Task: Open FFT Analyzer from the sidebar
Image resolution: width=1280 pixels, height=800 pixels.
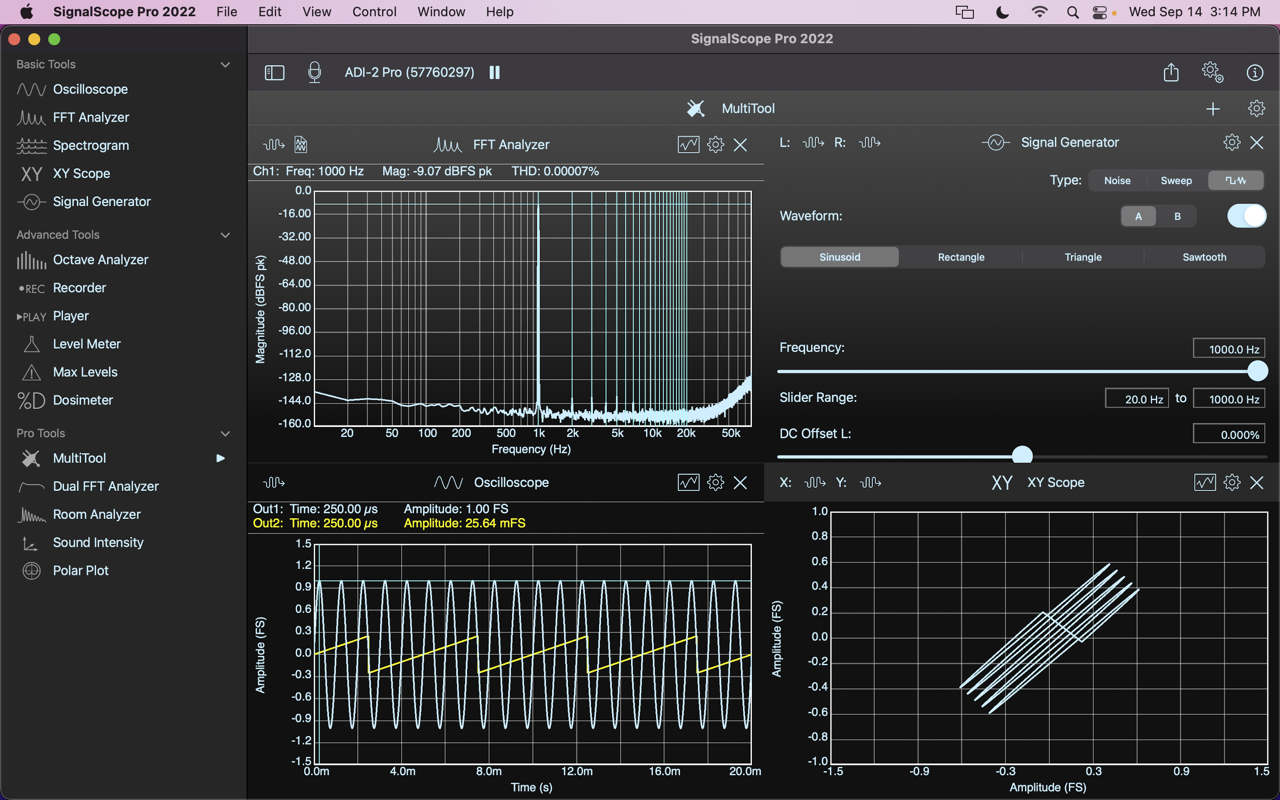Action: [x=90, y=117]
